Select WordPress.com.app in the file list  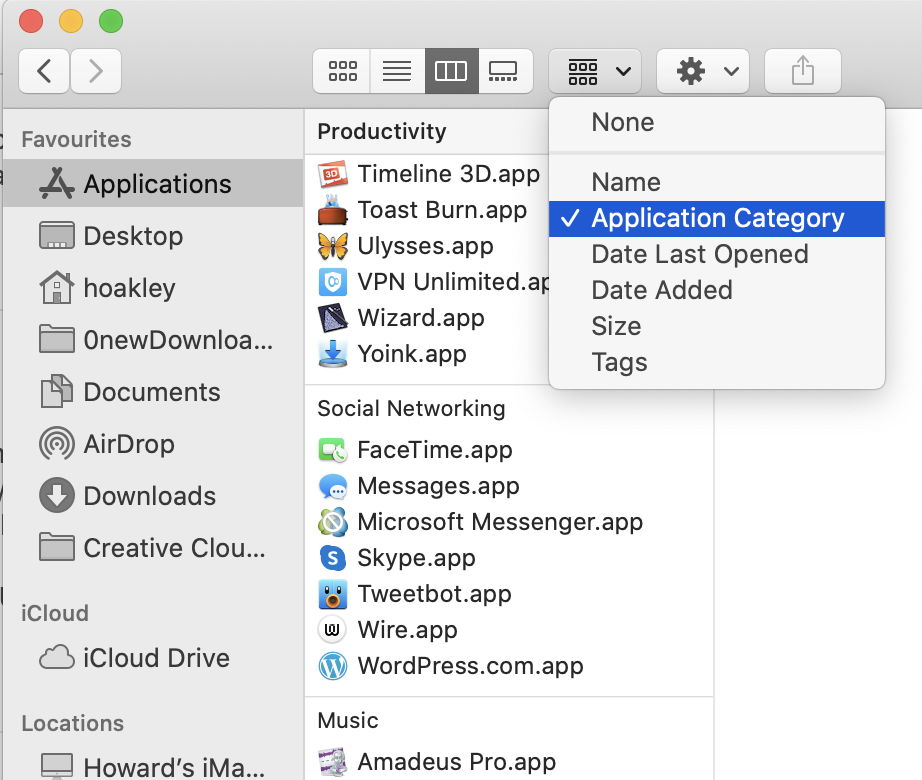470,666
